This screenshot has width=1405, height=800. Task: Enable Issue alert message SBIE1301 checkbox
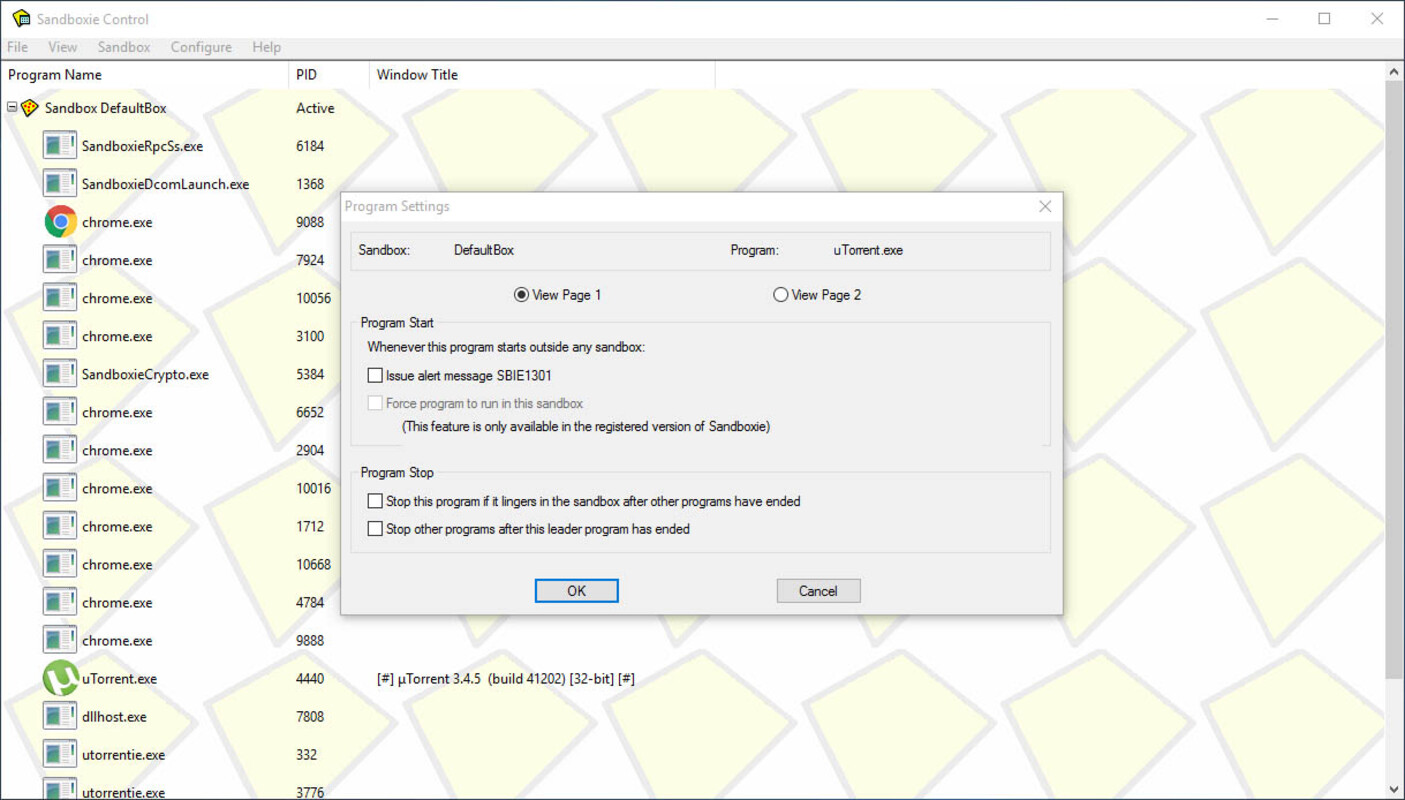pyautogui.click(x=375, y=376)
